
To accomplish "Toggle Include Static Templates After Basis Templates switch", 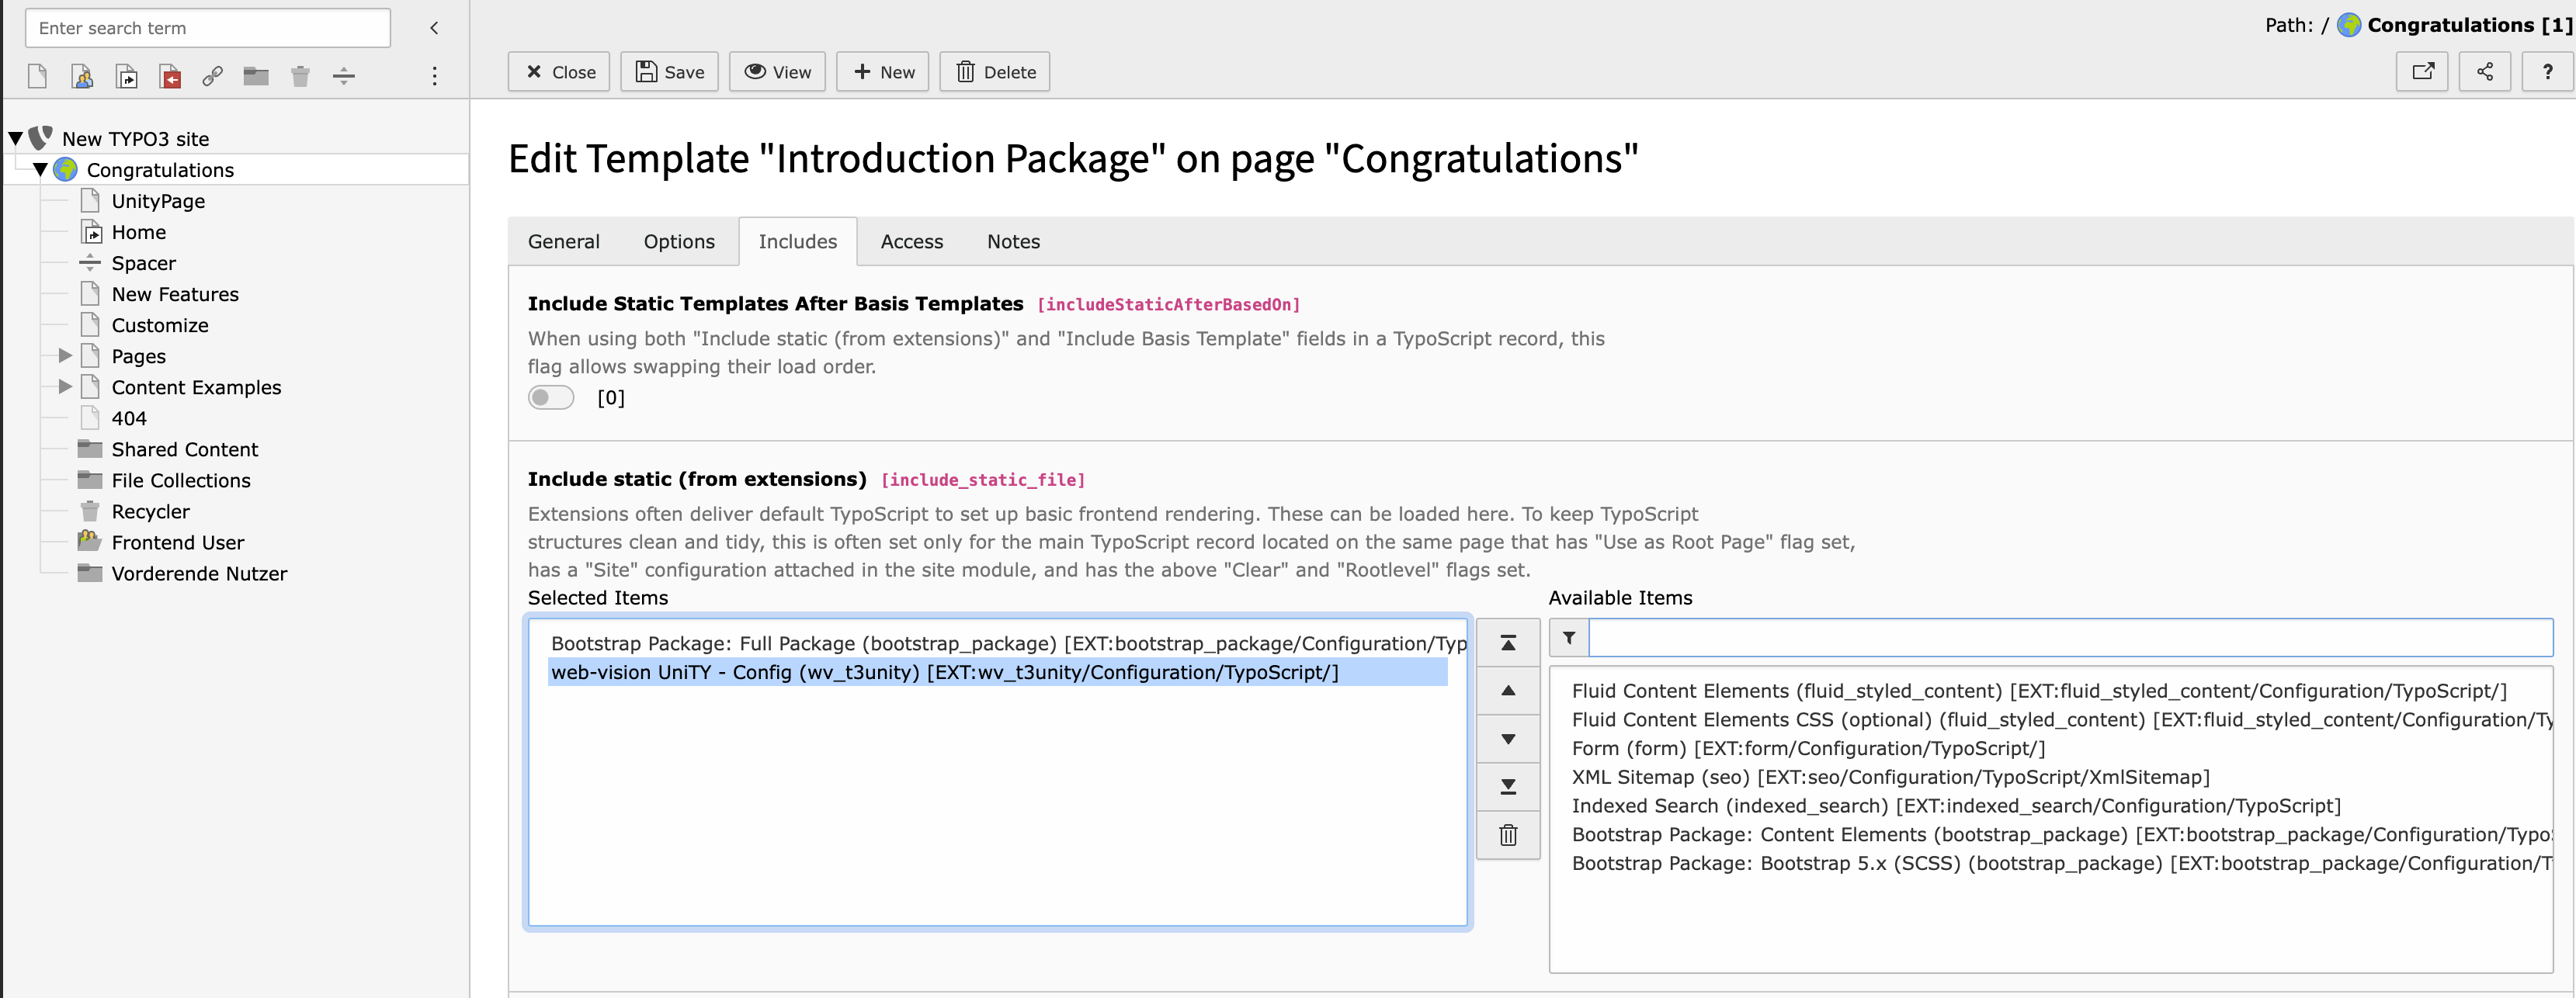I will coord(551,398).
